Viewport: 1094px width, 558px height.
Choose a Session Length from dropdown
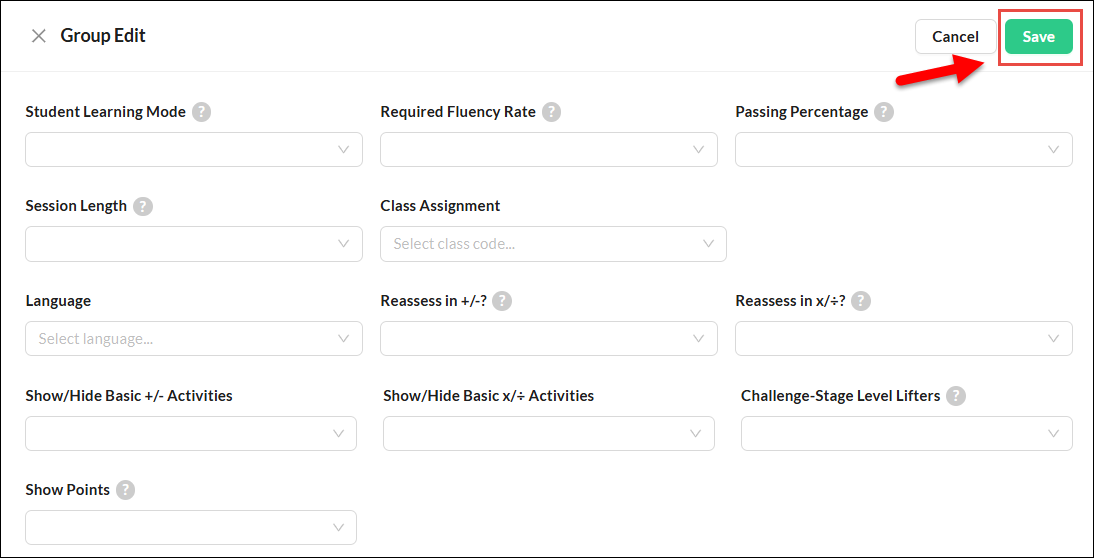[x=194, y=244]
